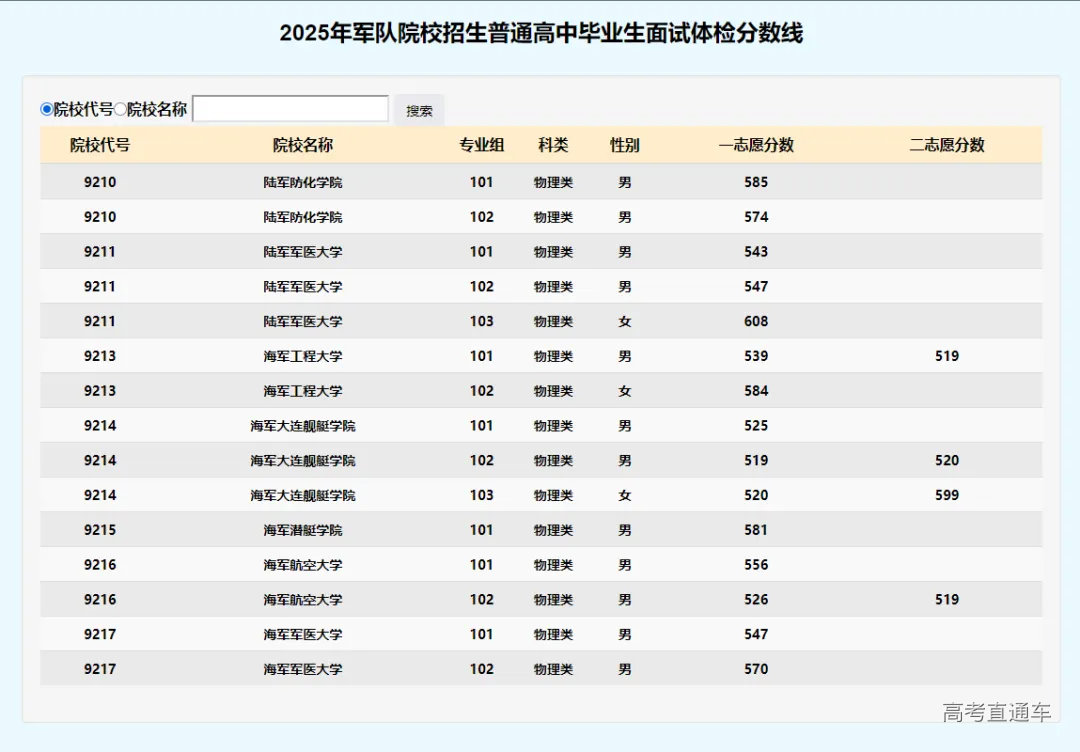Click the 院校代号 column header
Viewport: 1080px width, 752px height.
100,145
